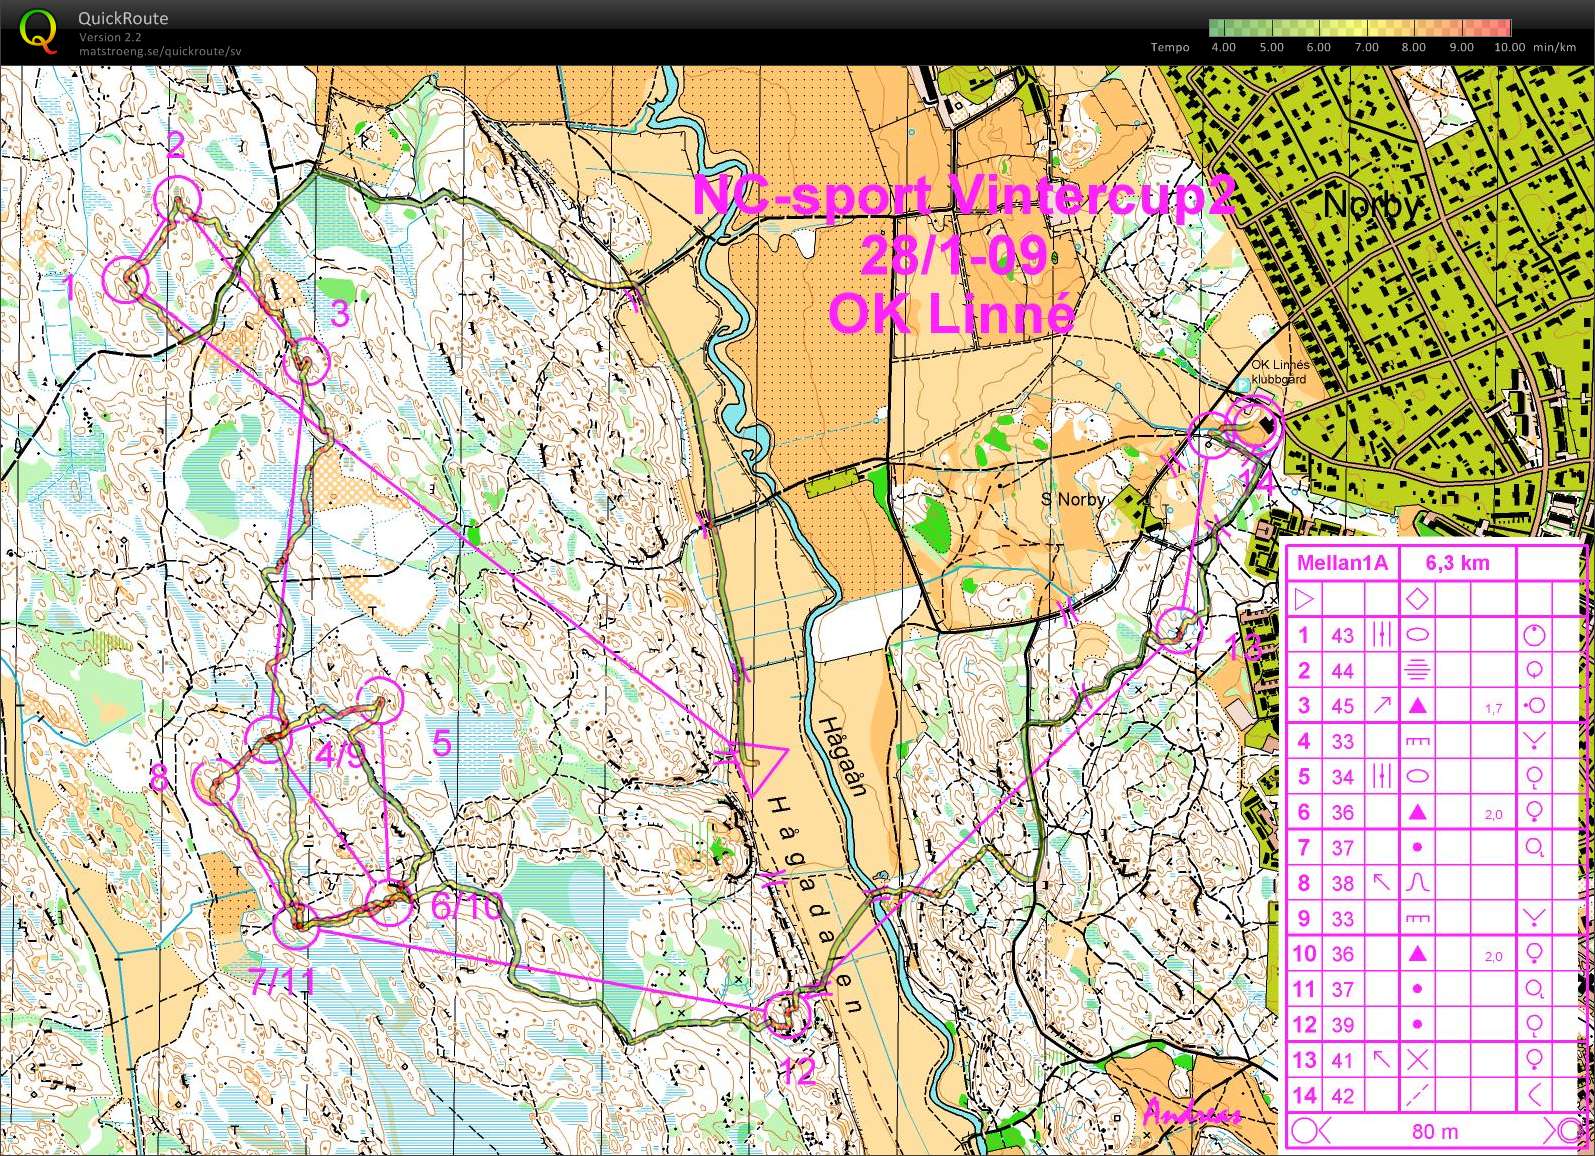Click the northwest arrow in row 8
Image resolution: width=1595 pixels, height=1156 pixels.
(x=1380, y=883)
